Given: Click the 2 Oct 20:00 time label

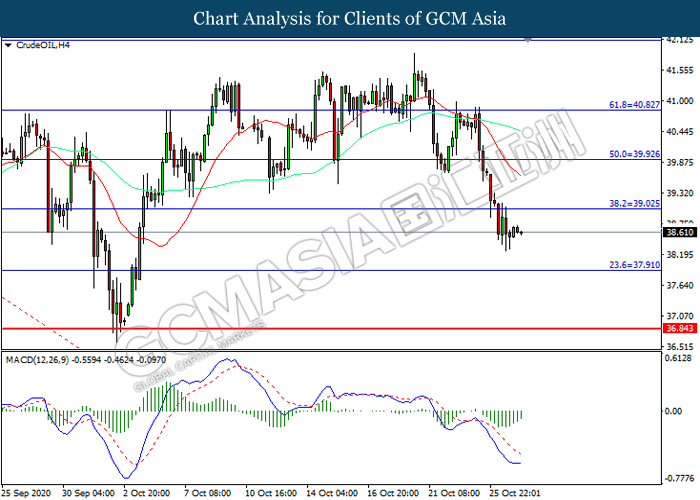Looking at the screenshot, I should (147, 494).
